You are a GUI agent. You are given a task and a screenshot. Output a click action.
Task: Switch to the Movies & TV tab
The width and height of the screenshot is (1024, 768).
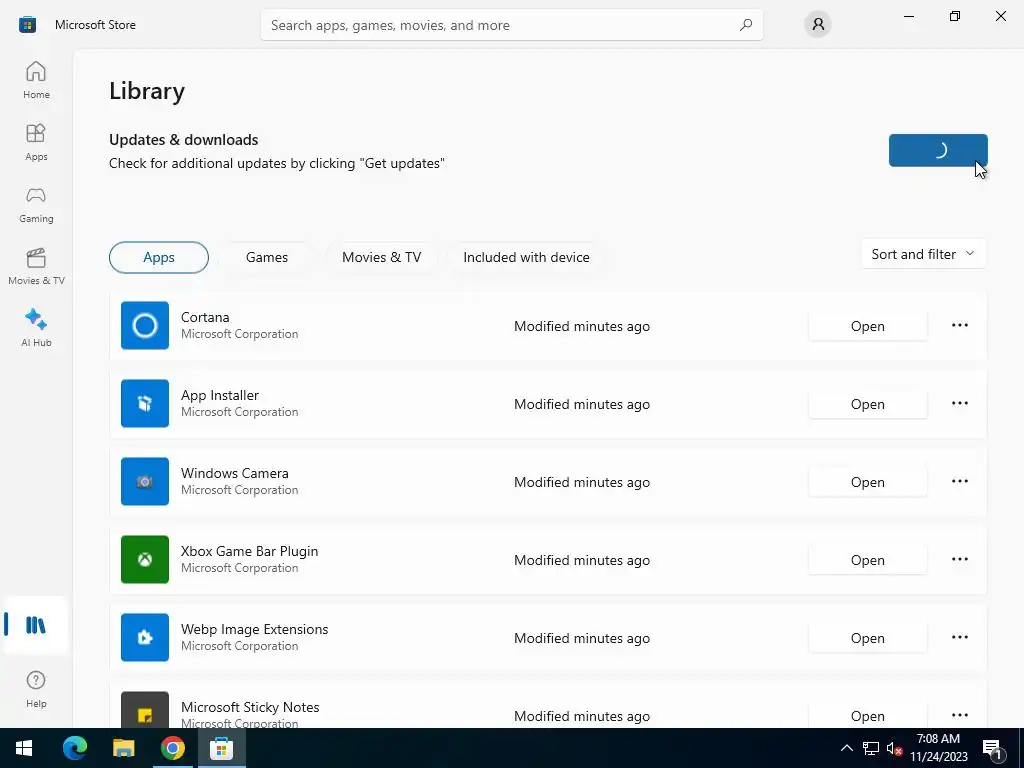[381, 257]
